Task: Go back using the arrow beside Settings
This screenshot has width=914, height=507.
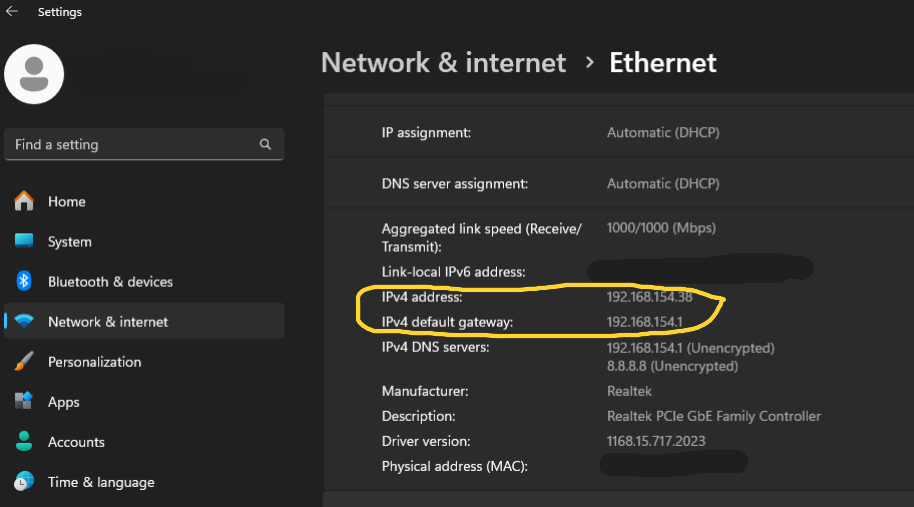Action: click(12, 12)
